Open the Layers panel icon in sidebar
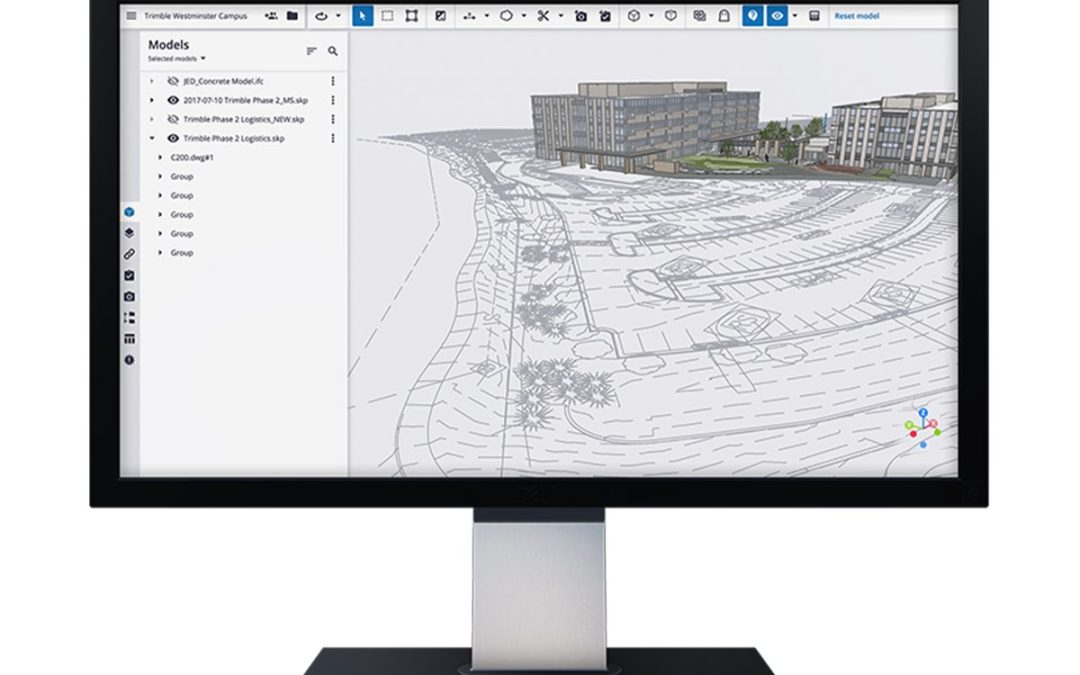This screenshot has width=1080, height=675. point(129,232)
